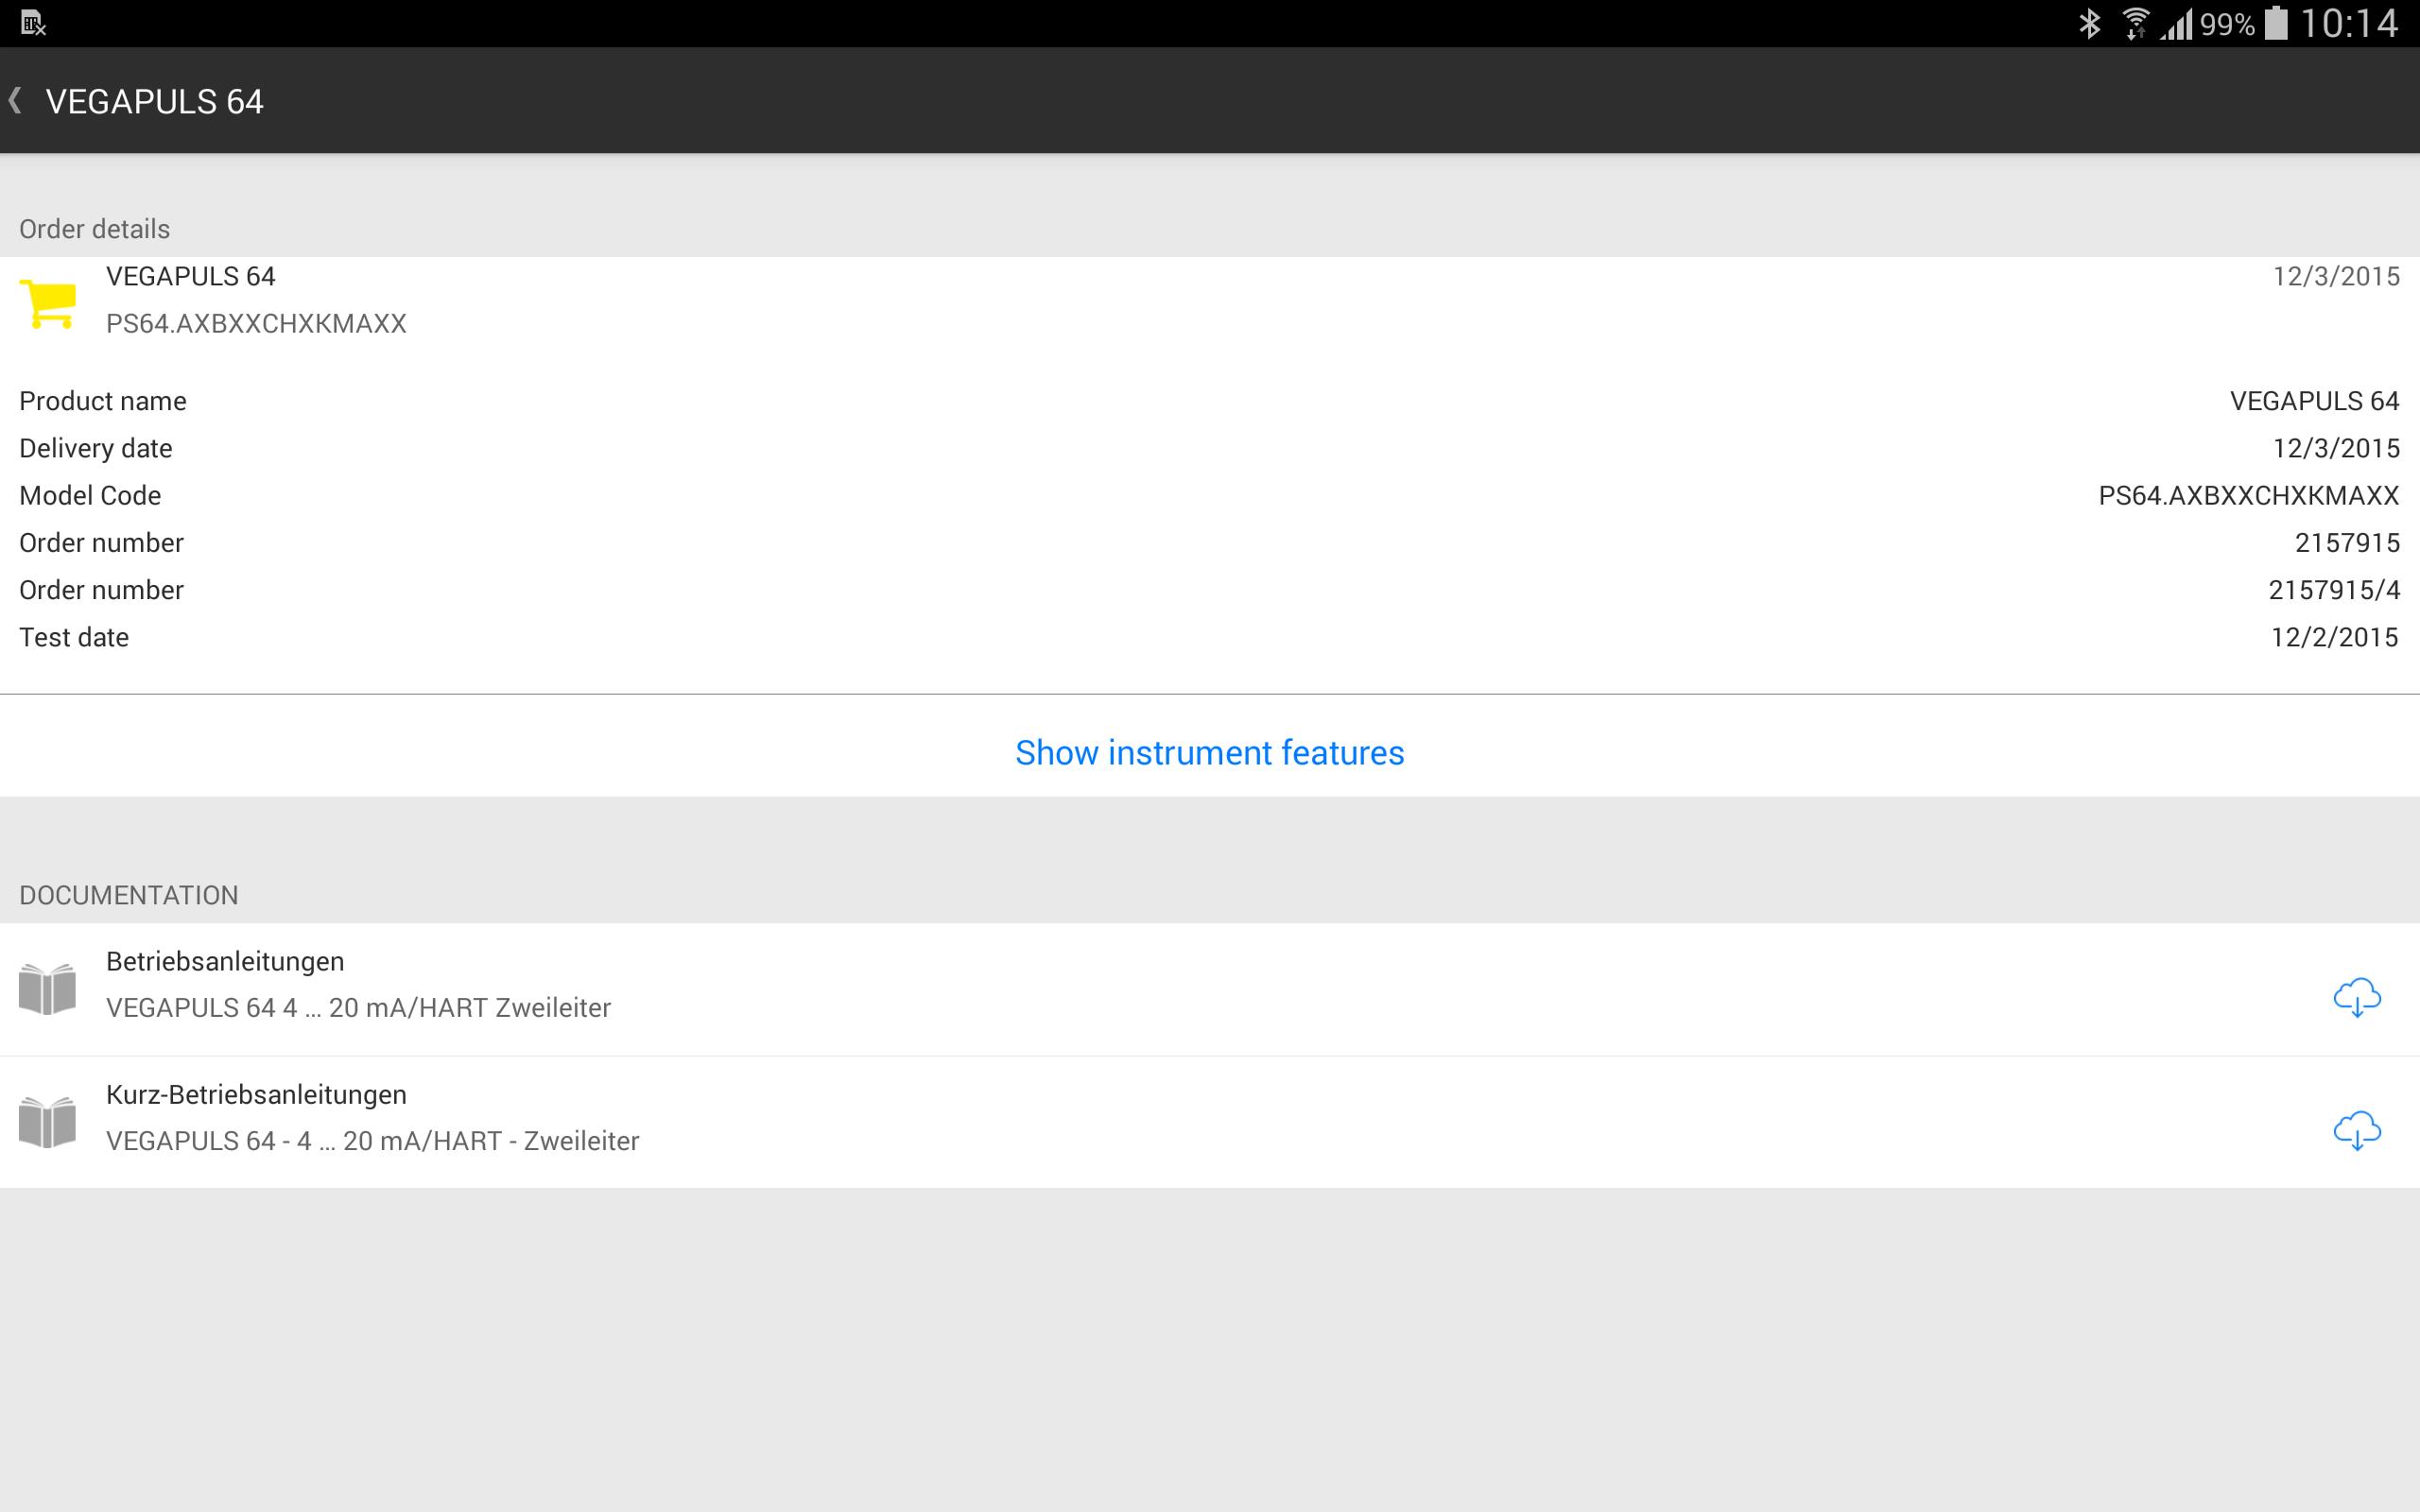Tap the Test date 12/2/2015 row
Screen dimensions: 2420x1512
1209,637
